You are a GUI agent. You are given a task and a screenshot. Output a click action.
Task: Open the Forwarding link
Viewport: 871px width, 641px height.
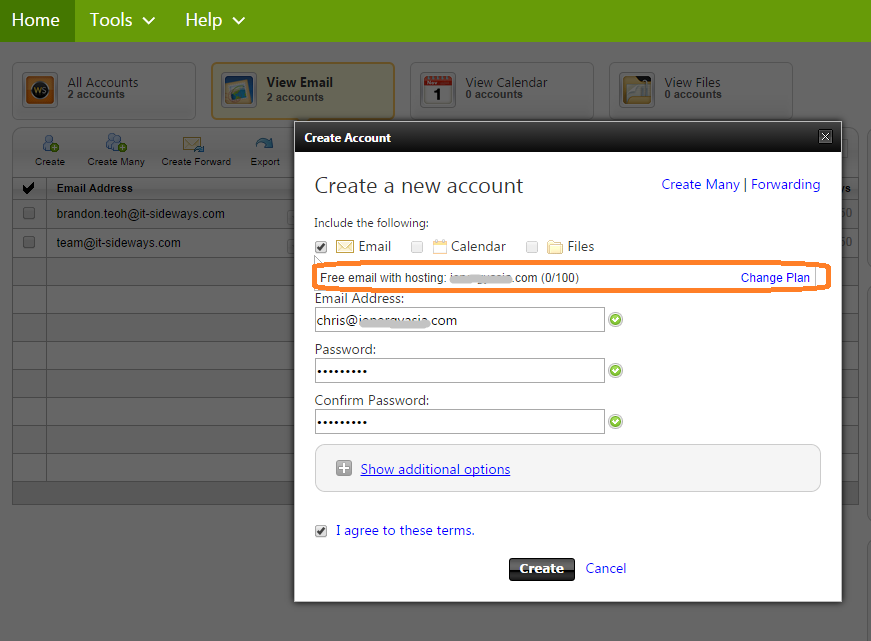[785, 184]
